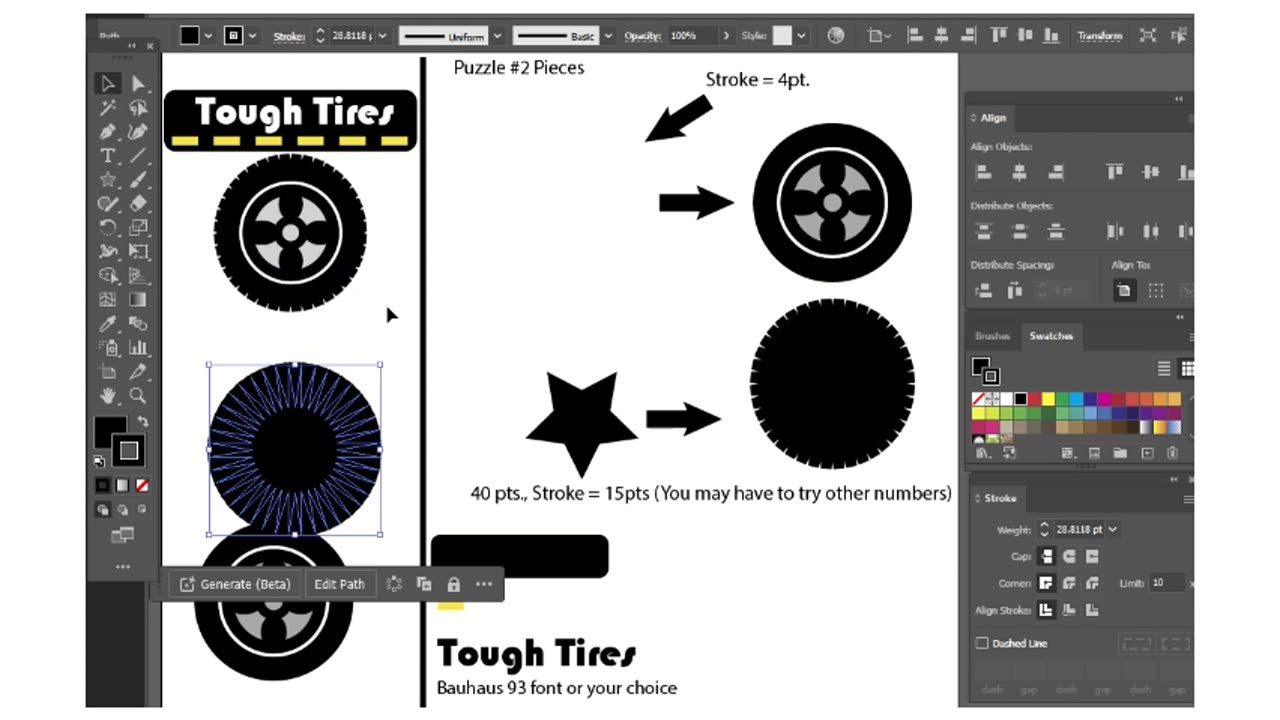
Task: Select the Rotate tool
Action: click(108, 227)
